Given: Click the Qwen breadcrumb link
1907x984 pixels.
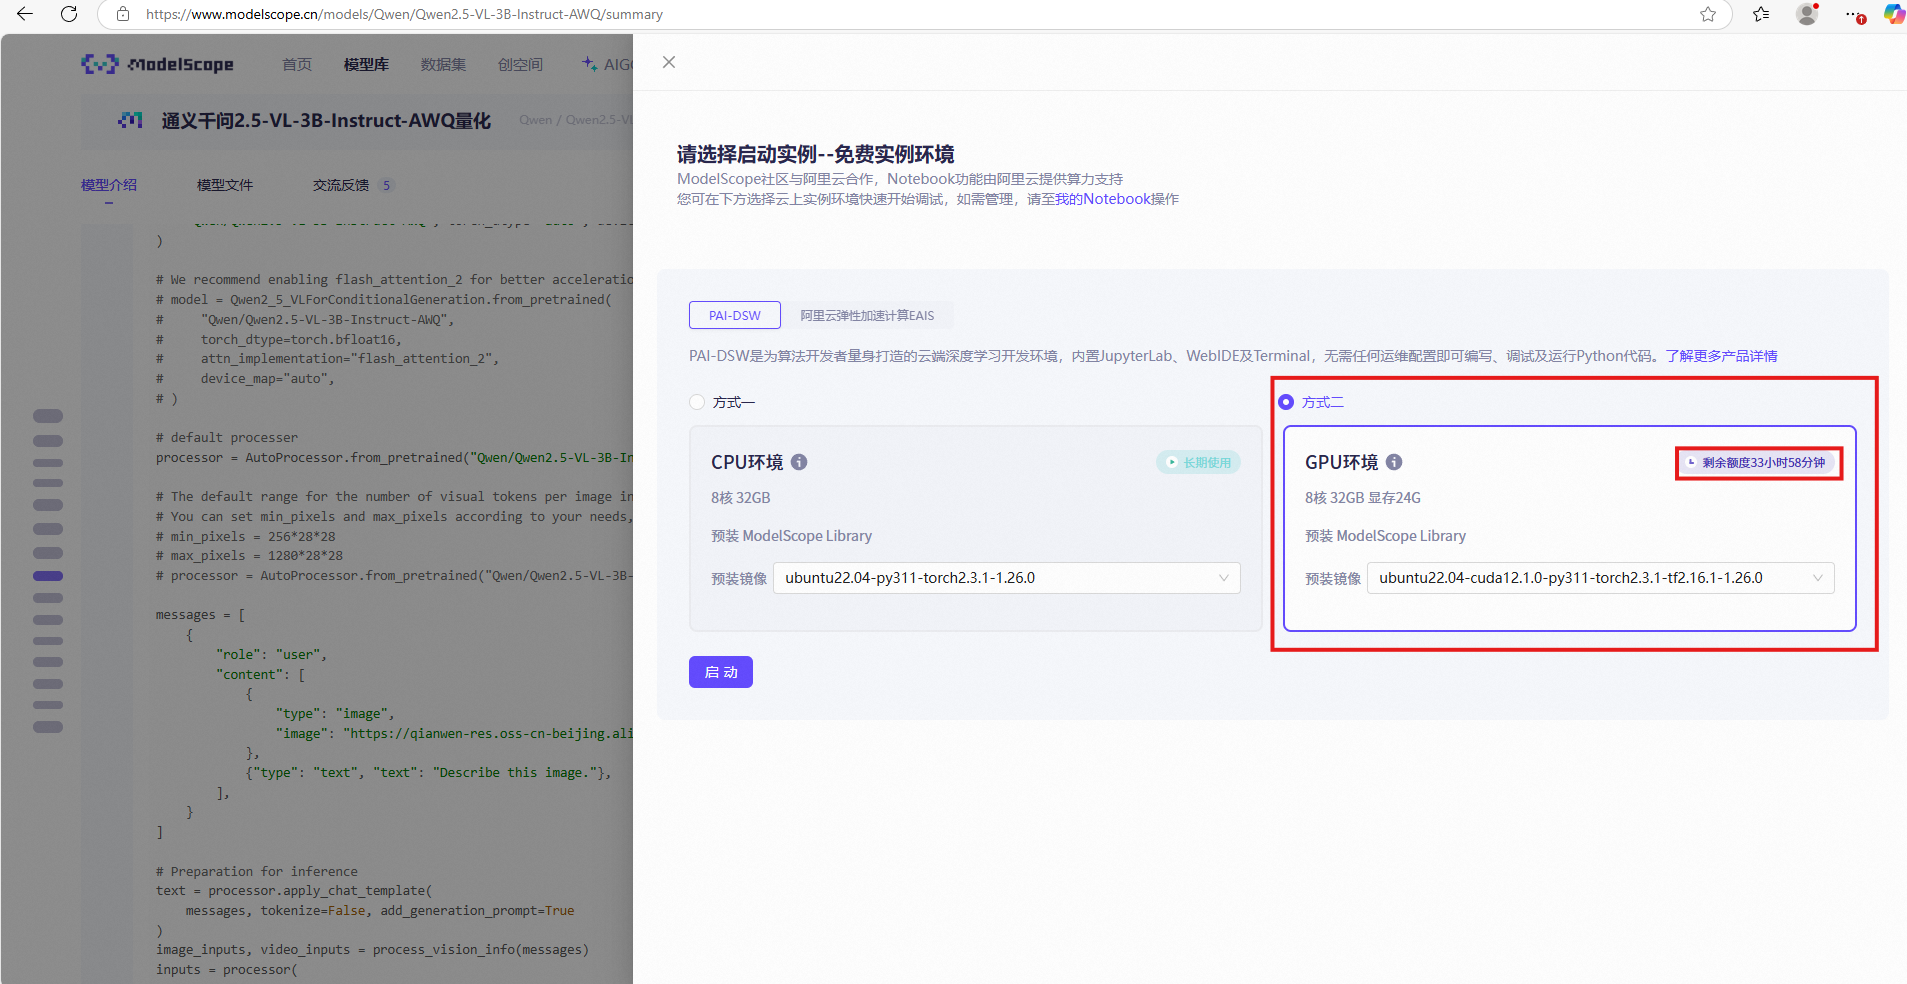Looking at the screenshot, I should [535, 120].
